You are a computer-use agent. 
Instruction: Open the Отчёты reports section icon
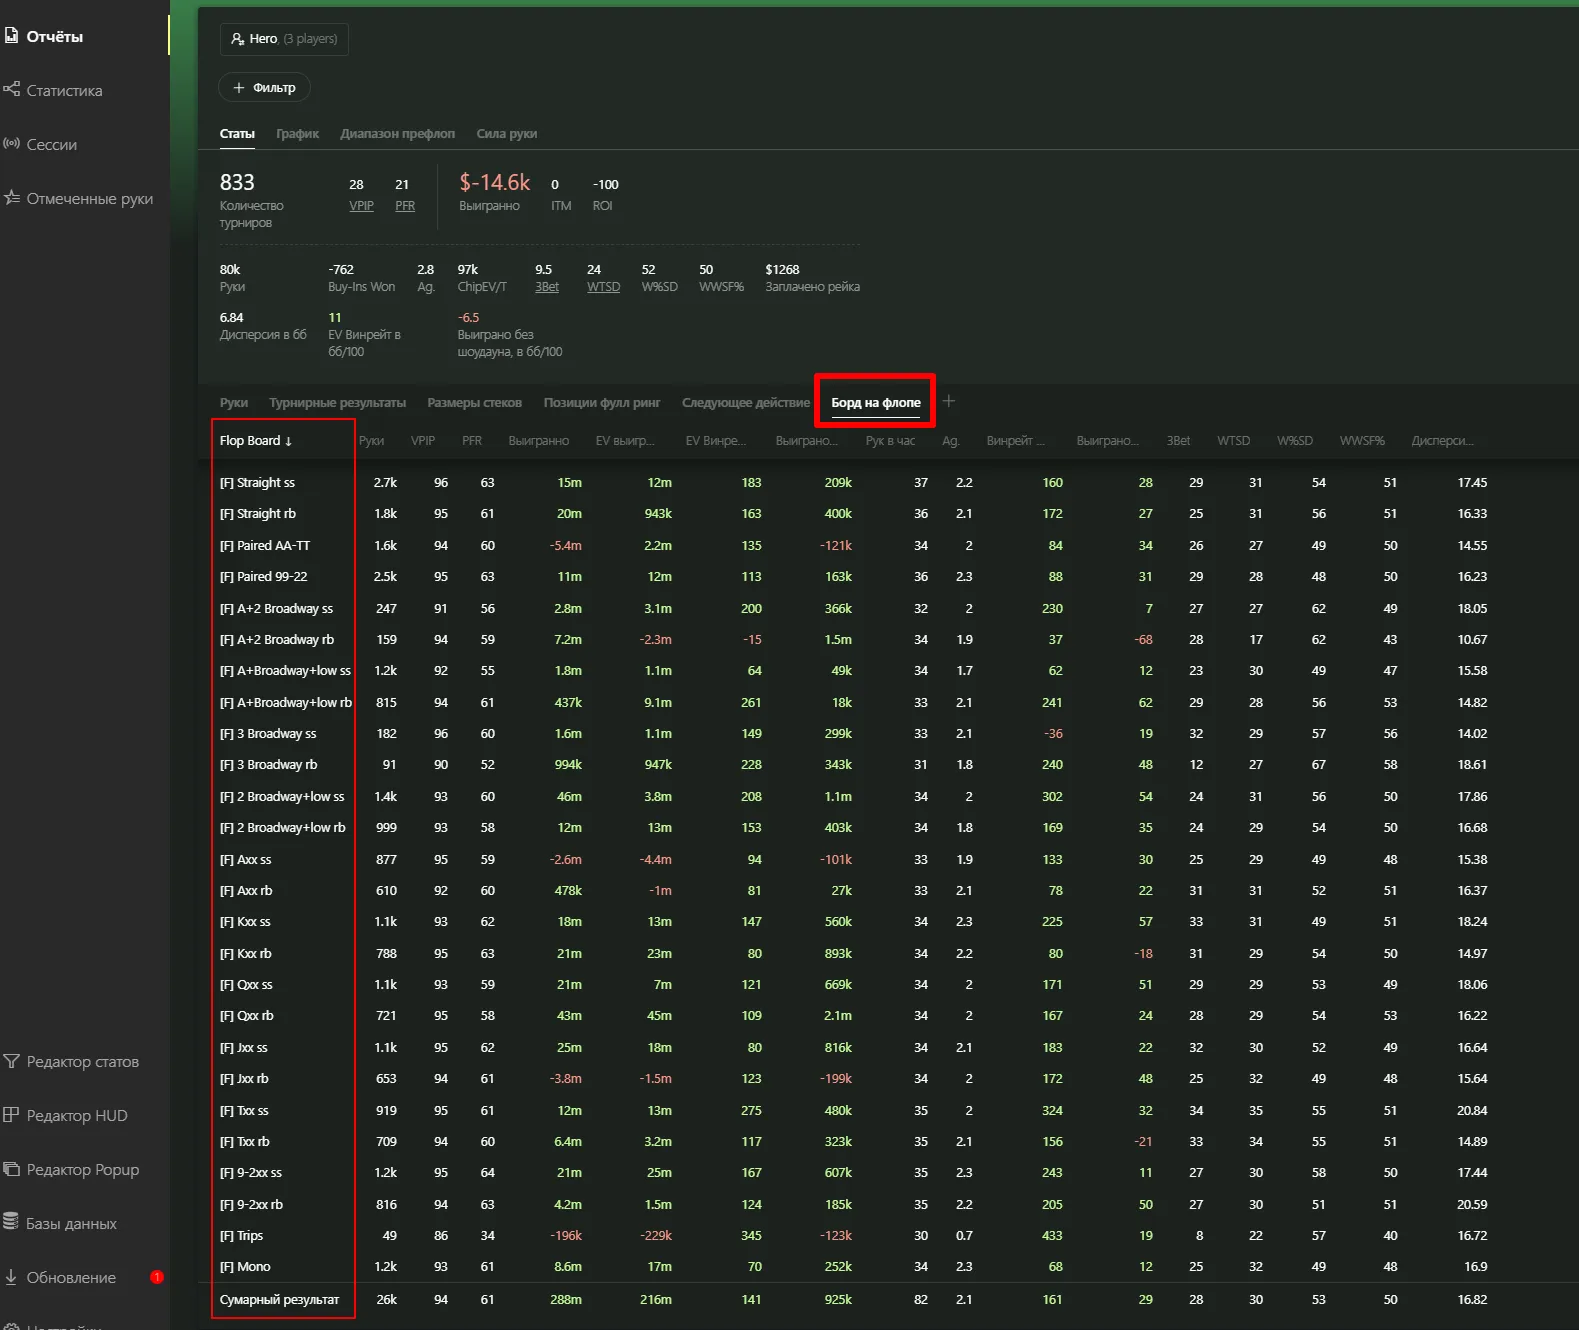coord(12,36)
